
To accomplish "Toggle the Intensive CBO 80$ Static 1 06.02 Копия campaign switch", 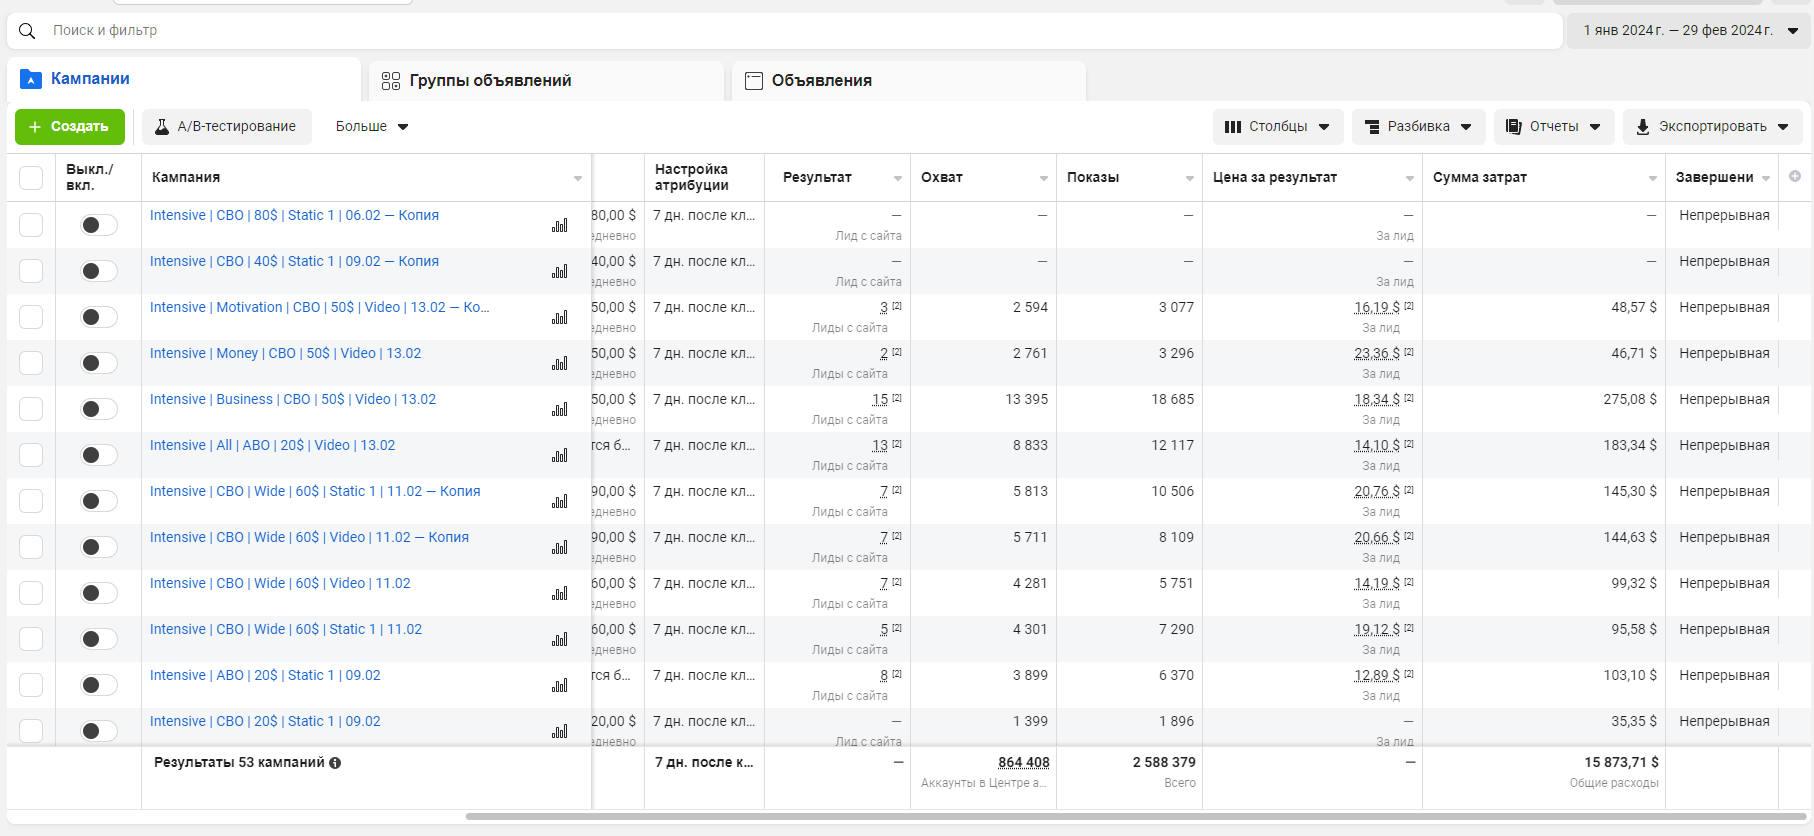I will click(99, 225).
